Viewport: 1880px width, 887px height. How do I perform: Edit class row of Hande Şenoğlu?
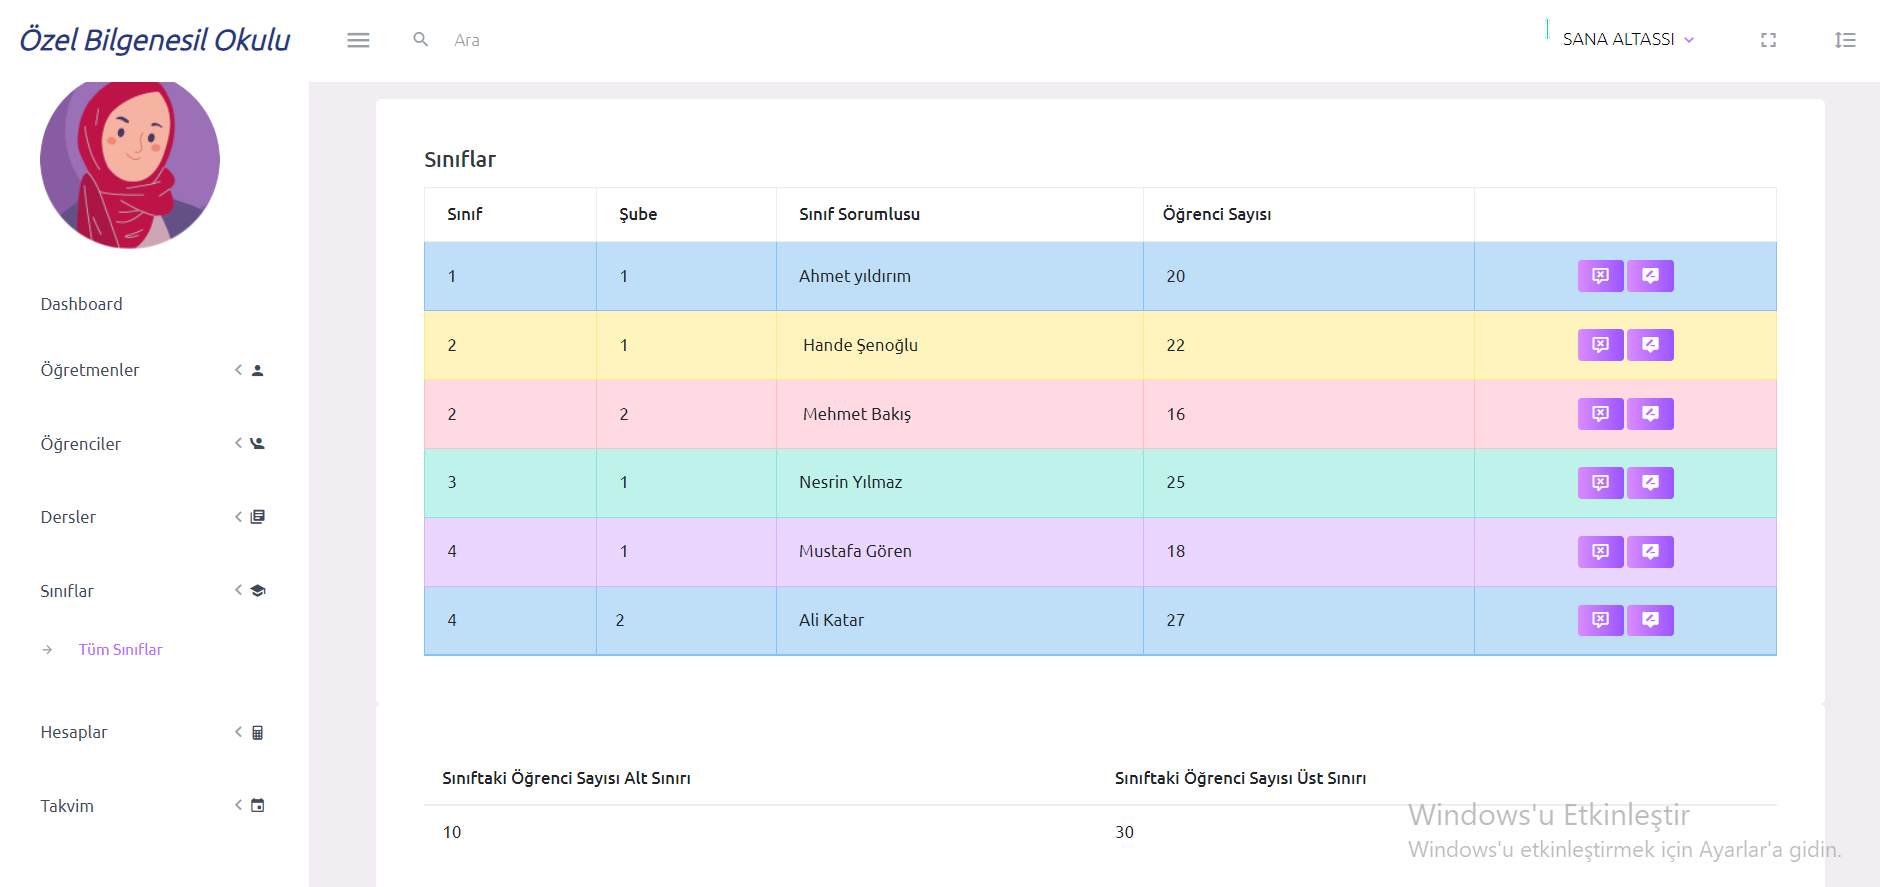1650,345
